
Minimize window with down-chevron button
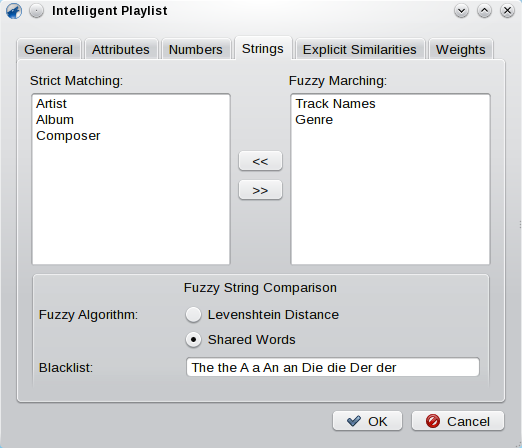pos(461,11)
